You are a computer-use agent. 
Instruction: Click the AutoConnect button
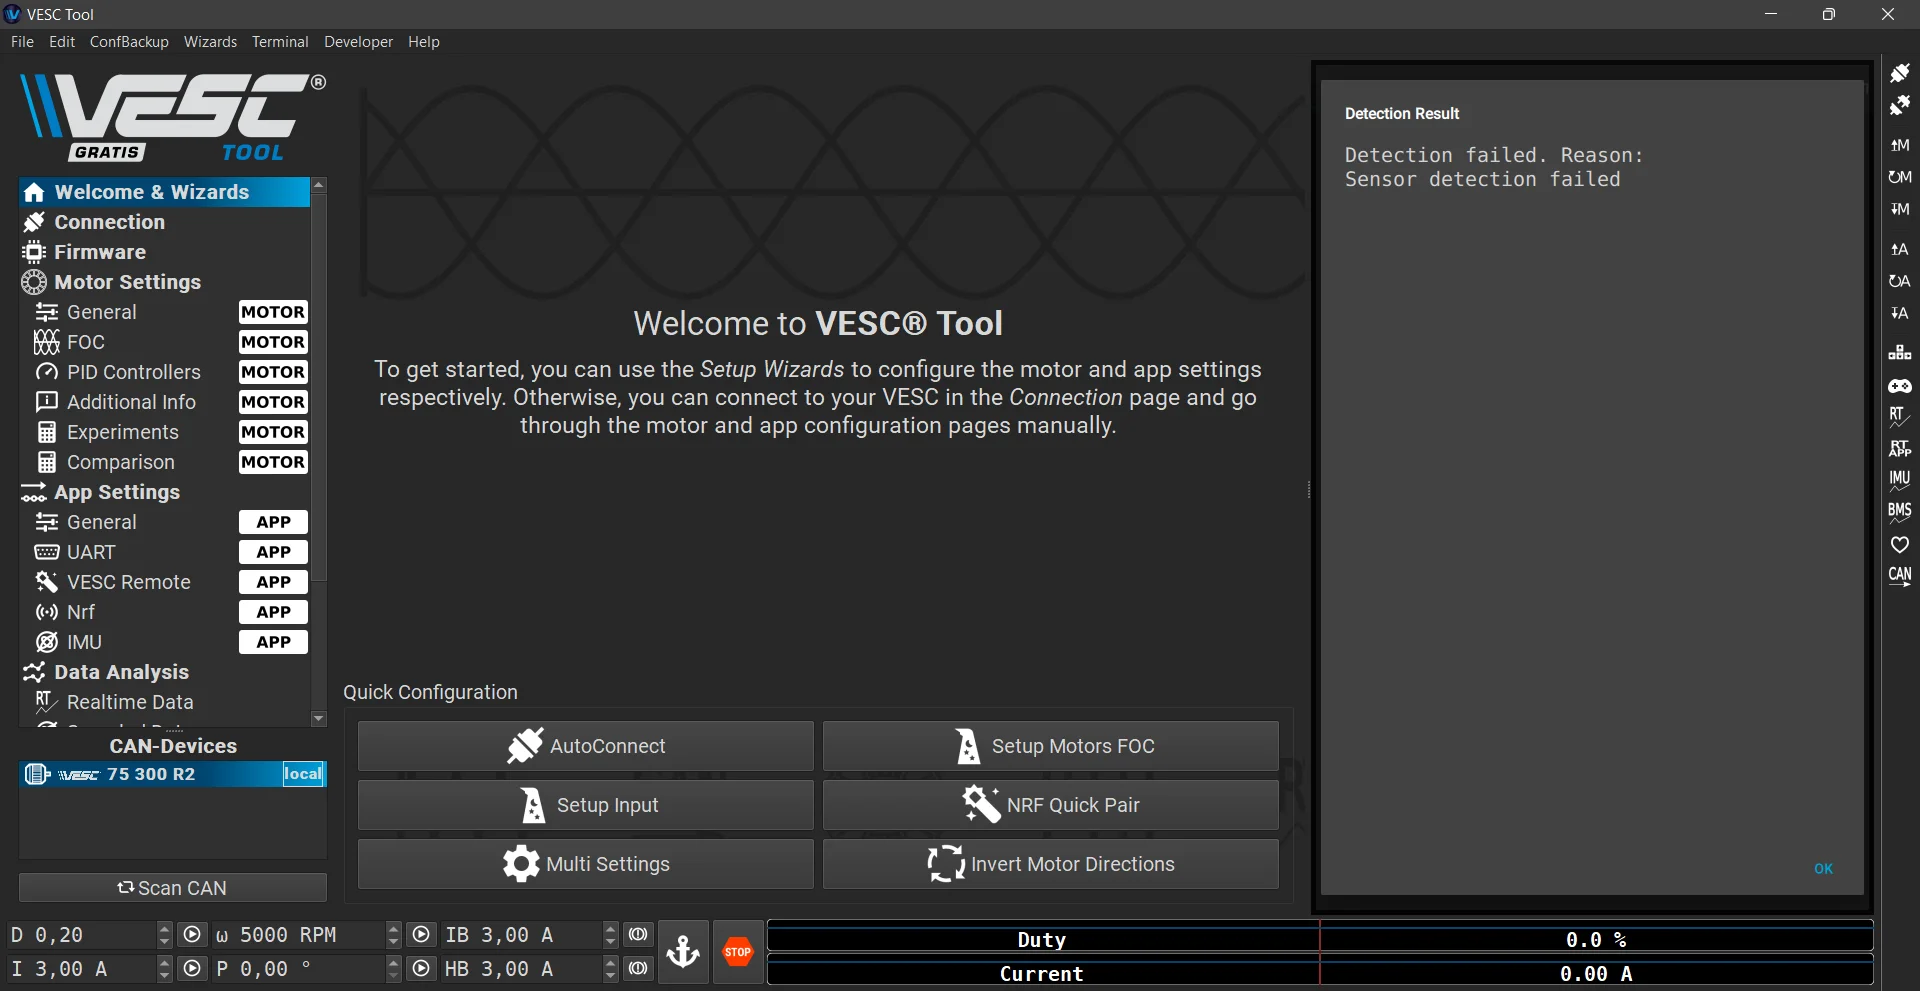586,746
